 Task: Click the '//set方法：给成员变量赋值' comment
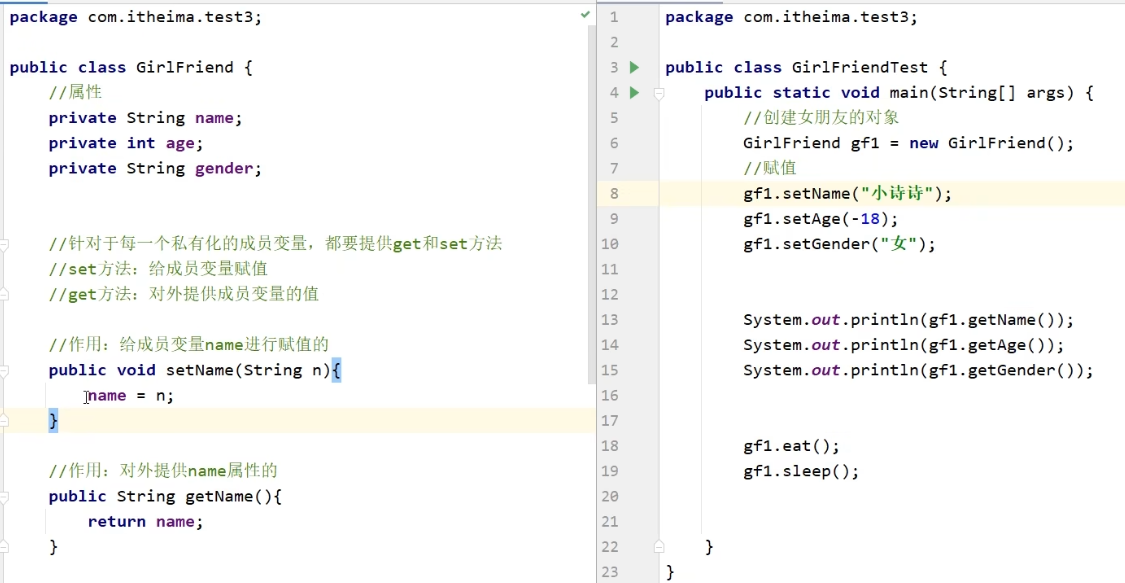158,270
